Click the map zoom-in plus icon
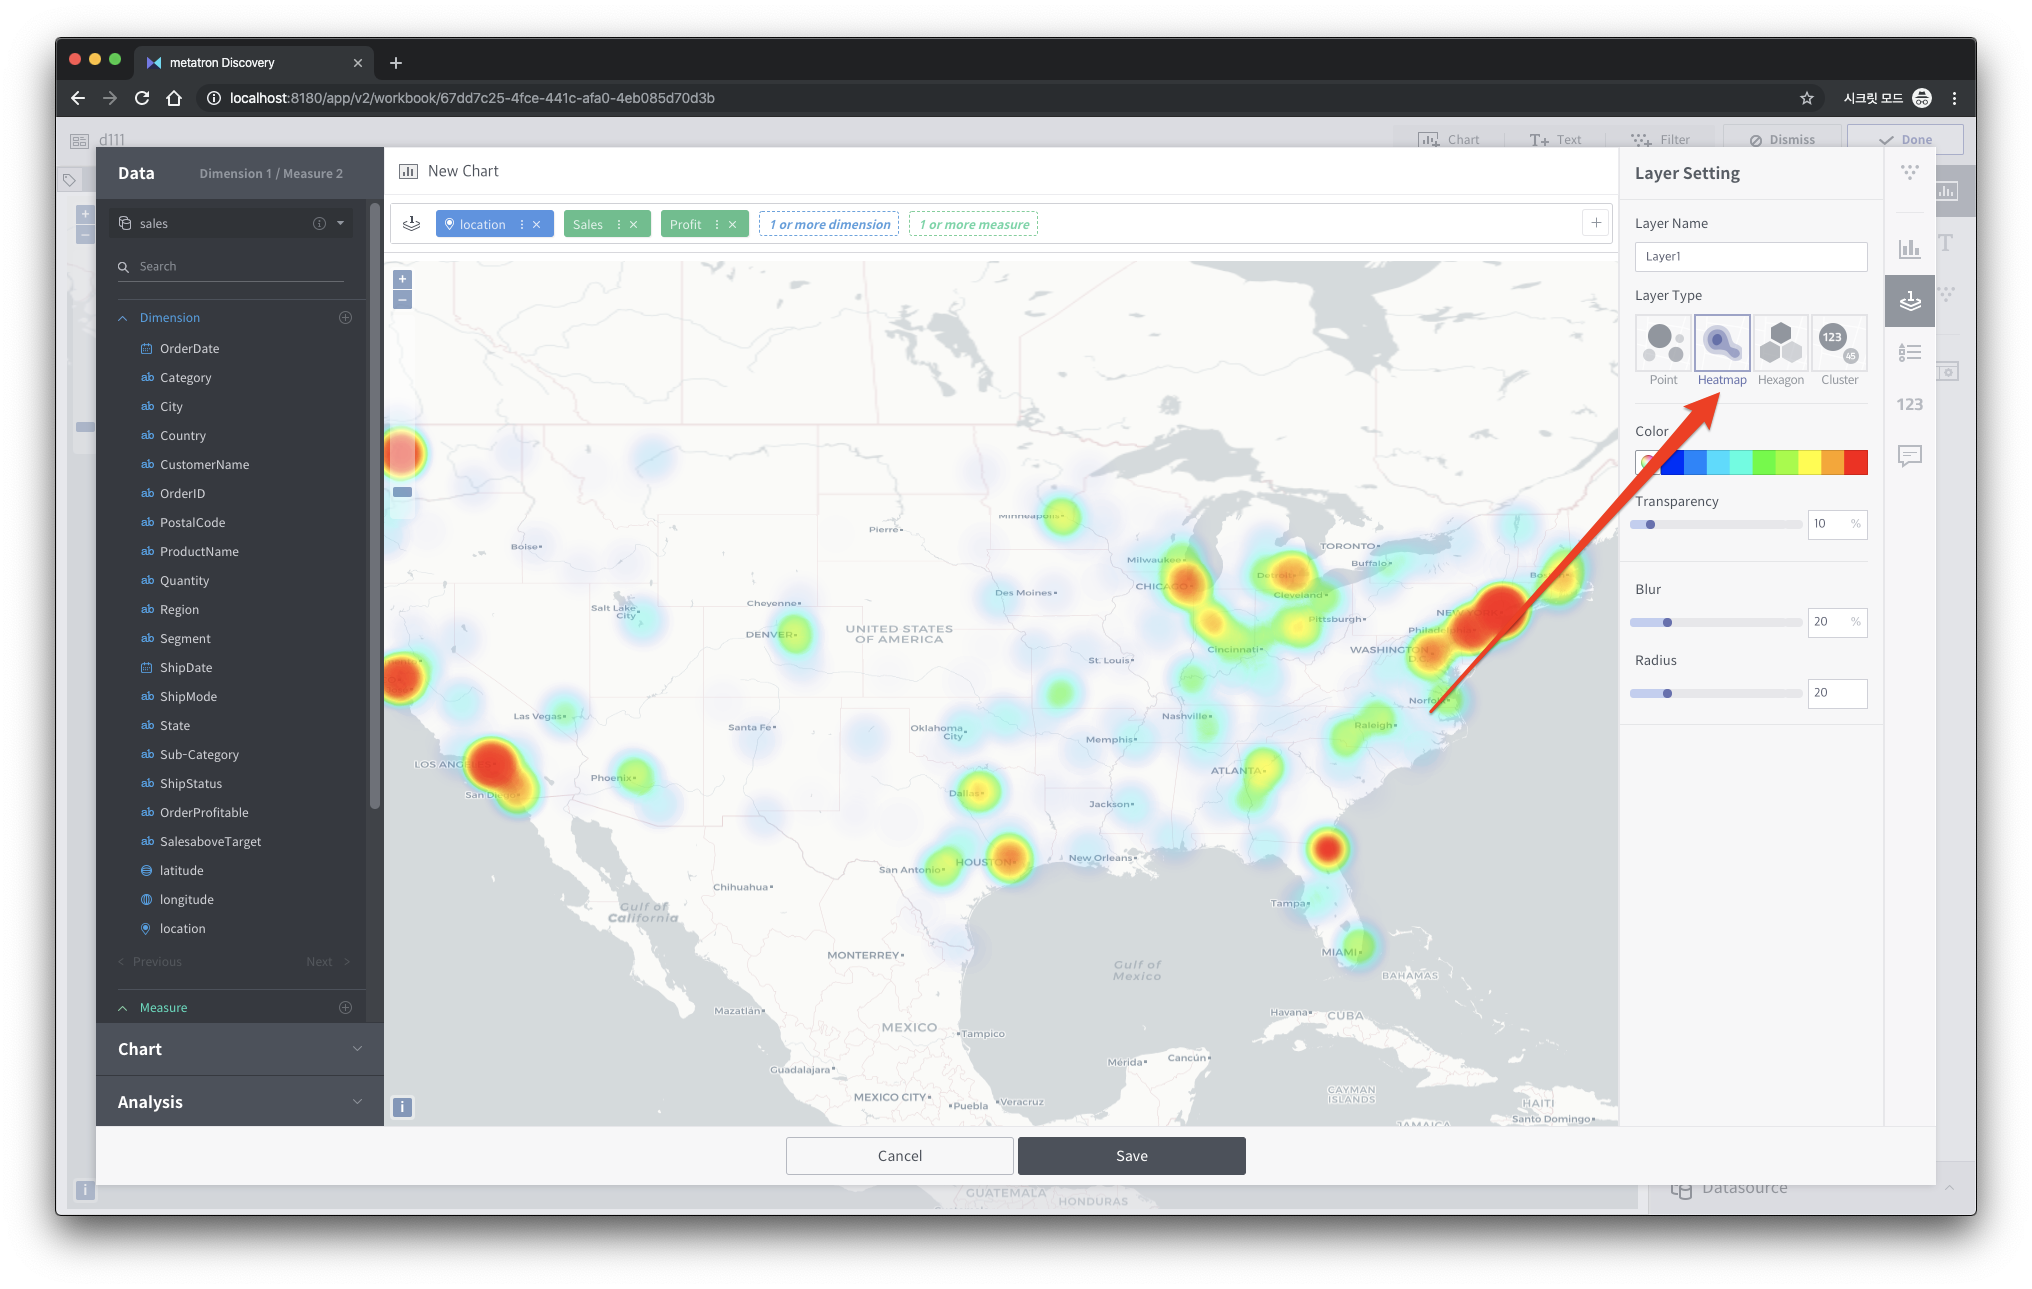 click(x=402, y=278)
